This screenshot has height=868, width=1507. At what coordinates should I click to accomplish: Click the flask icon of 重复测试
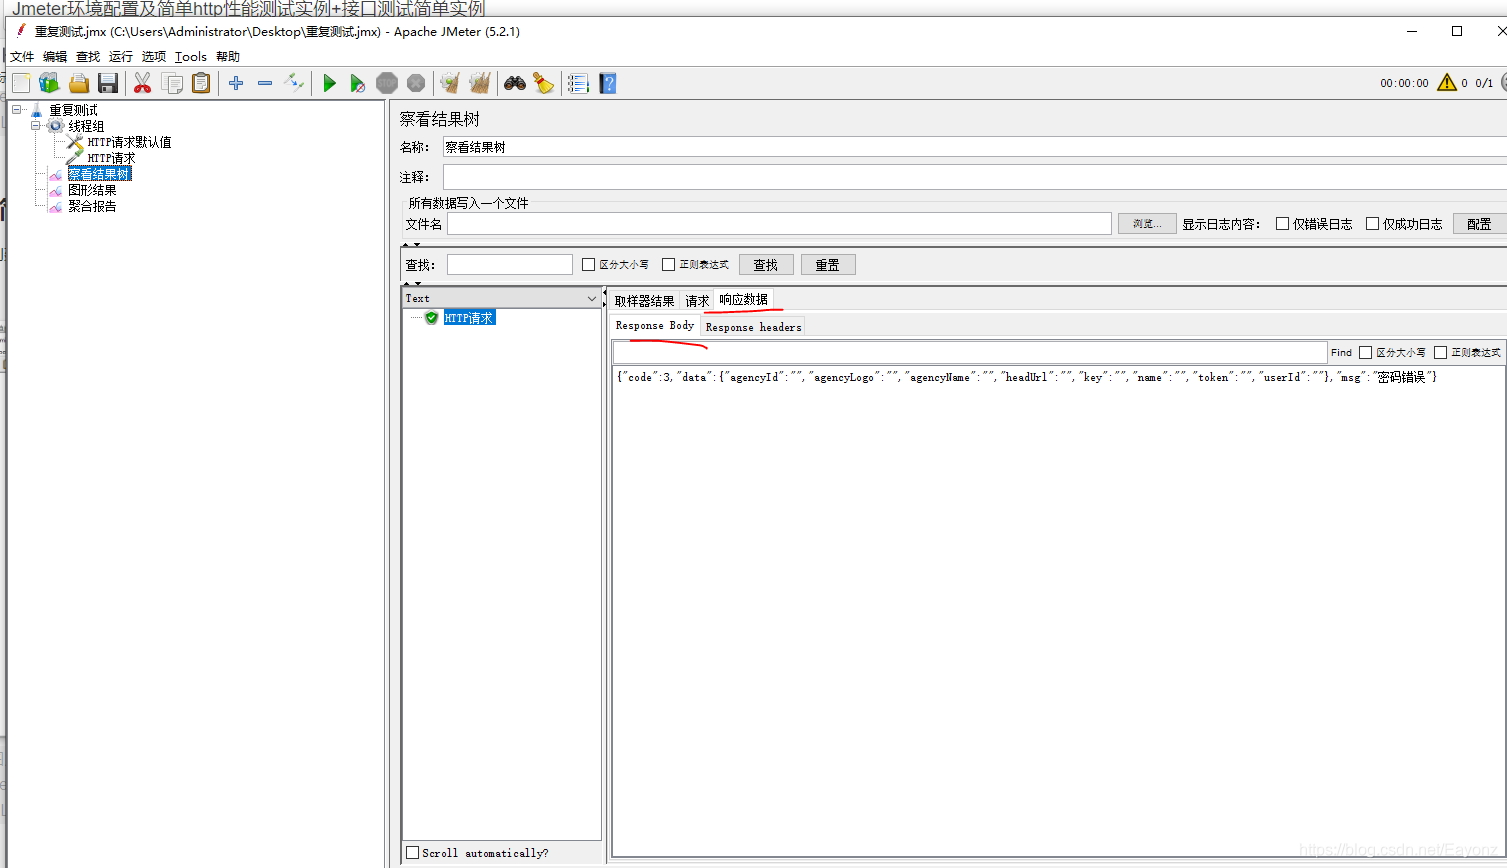(x=37, y=110)
